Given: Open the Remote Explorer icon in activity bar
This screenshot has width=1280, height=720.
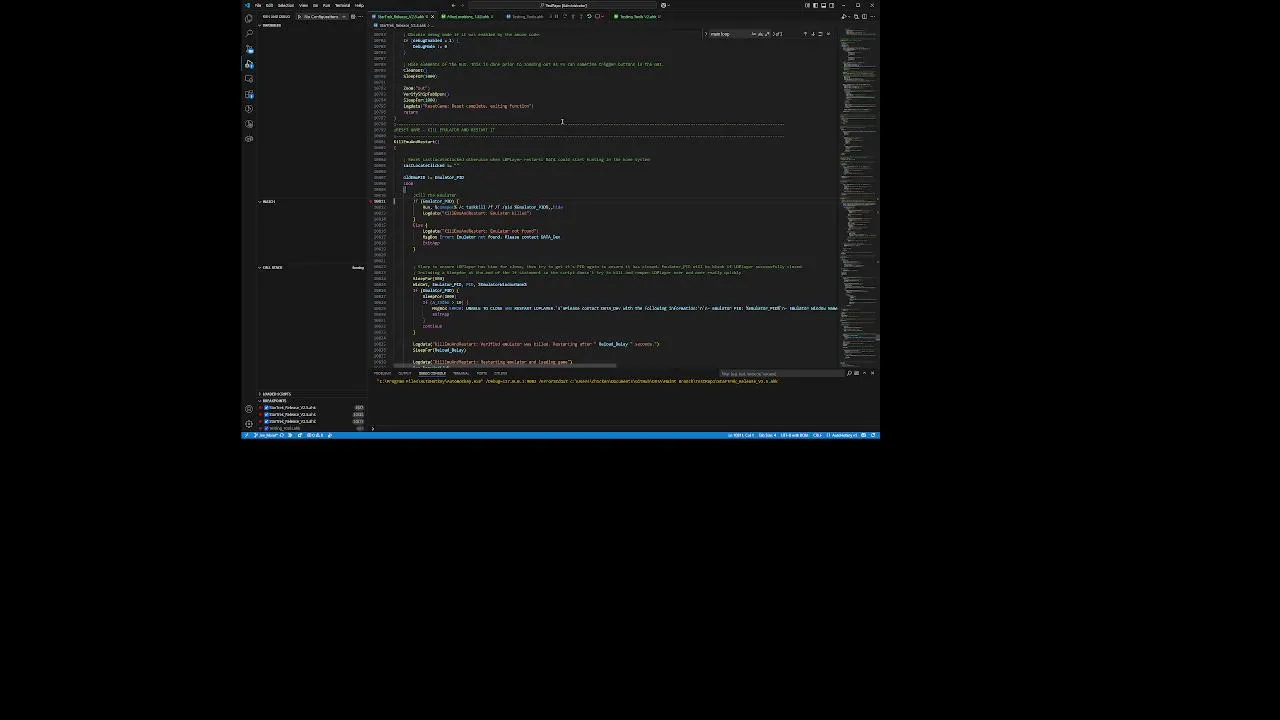Looking at the screenshot, I should tap(248, 79).
